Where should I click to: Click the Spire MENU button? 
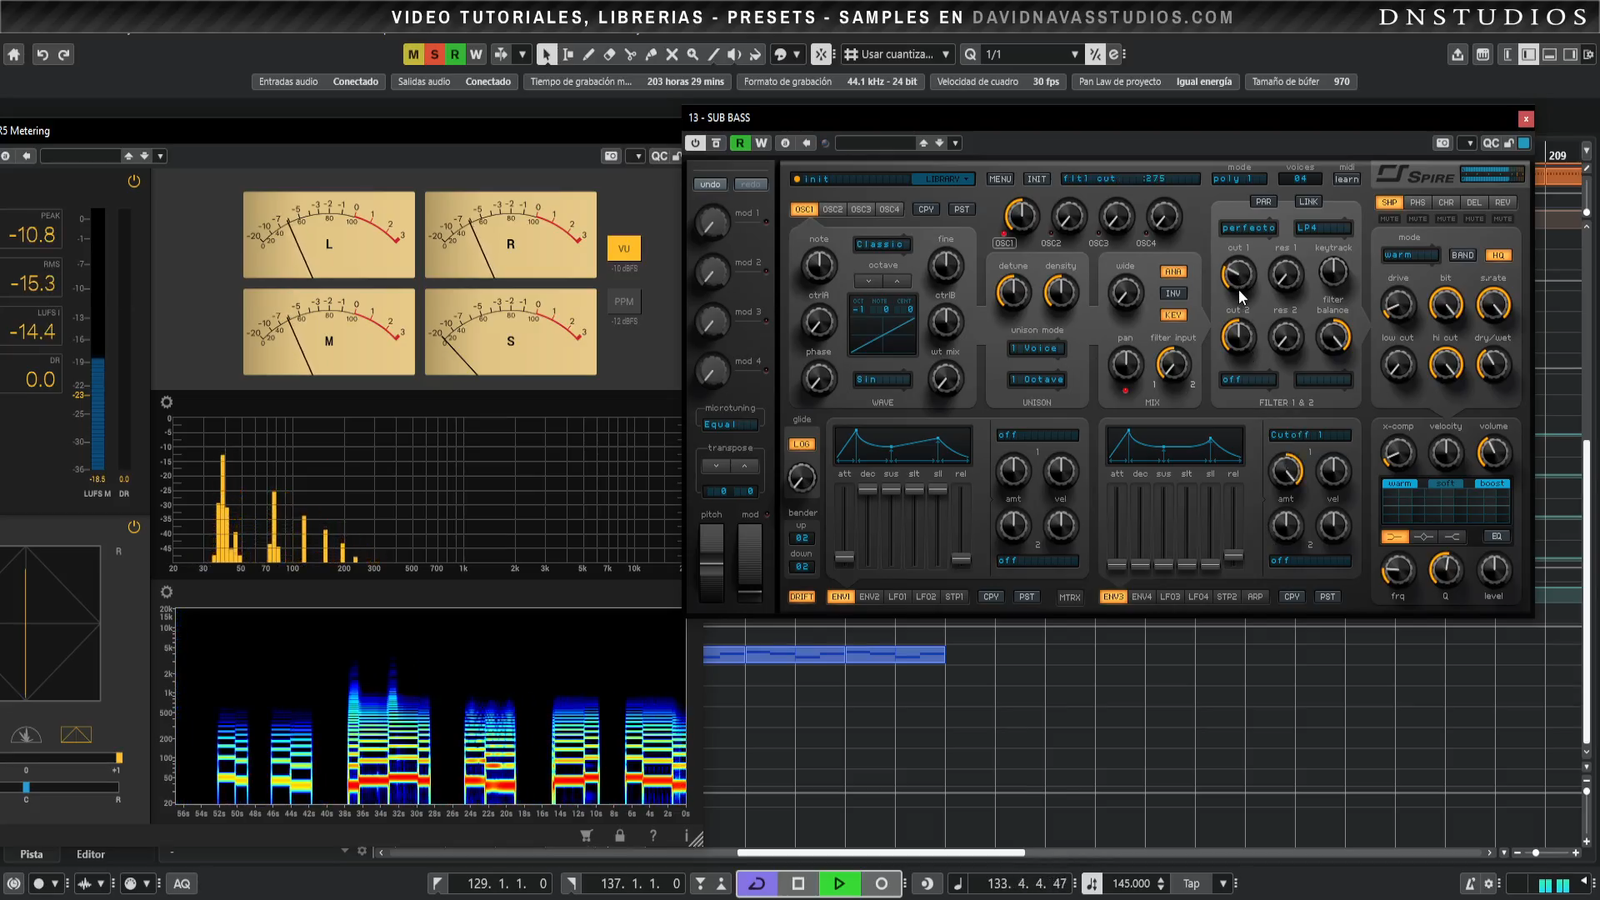[x=1000, y=179]
